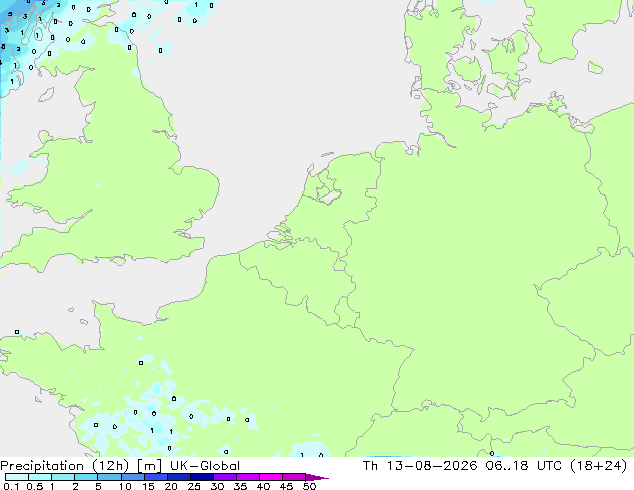Click the 'UK-Global' model label
Screen dimensions: 634x490
tap(205, 466)
